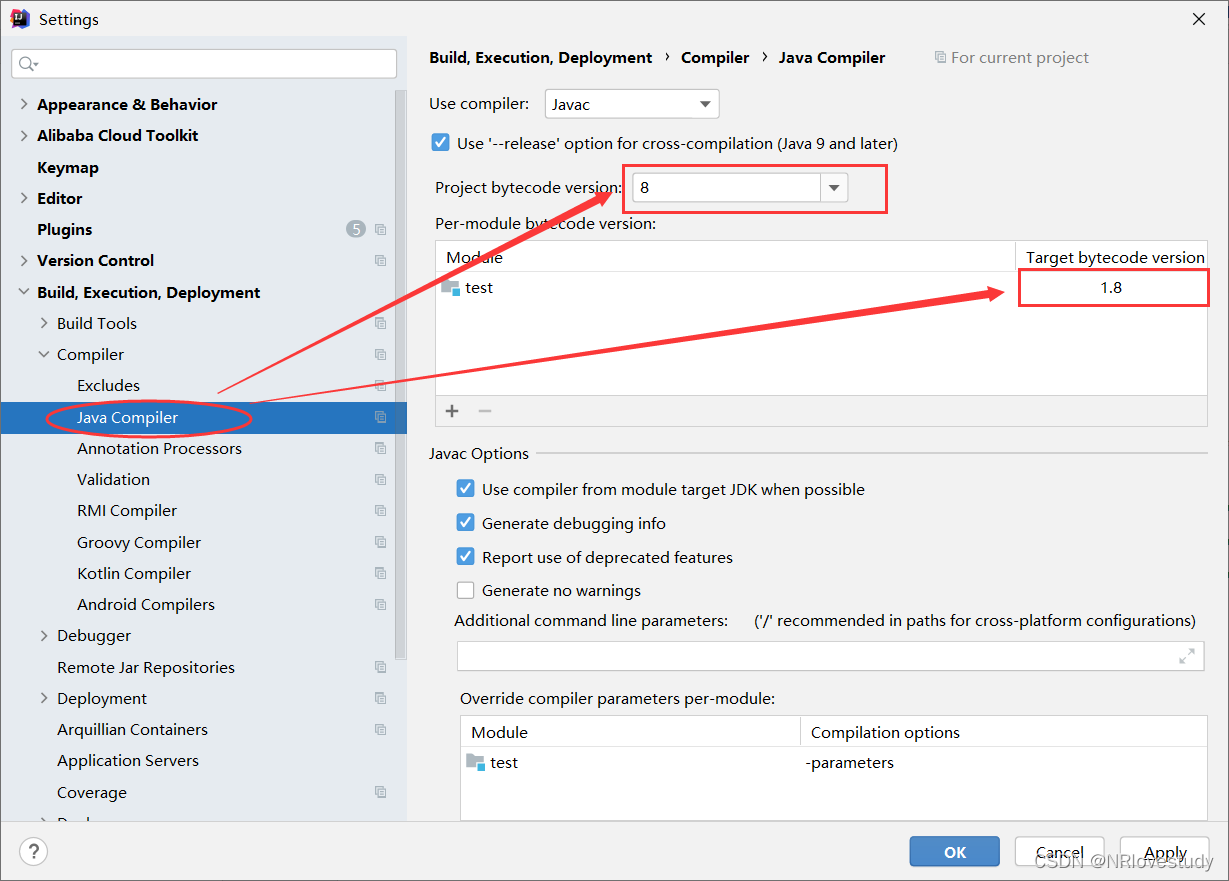Click the copy icon beside For current project
Screen dimensions: 1229x881
pos(940,58)
